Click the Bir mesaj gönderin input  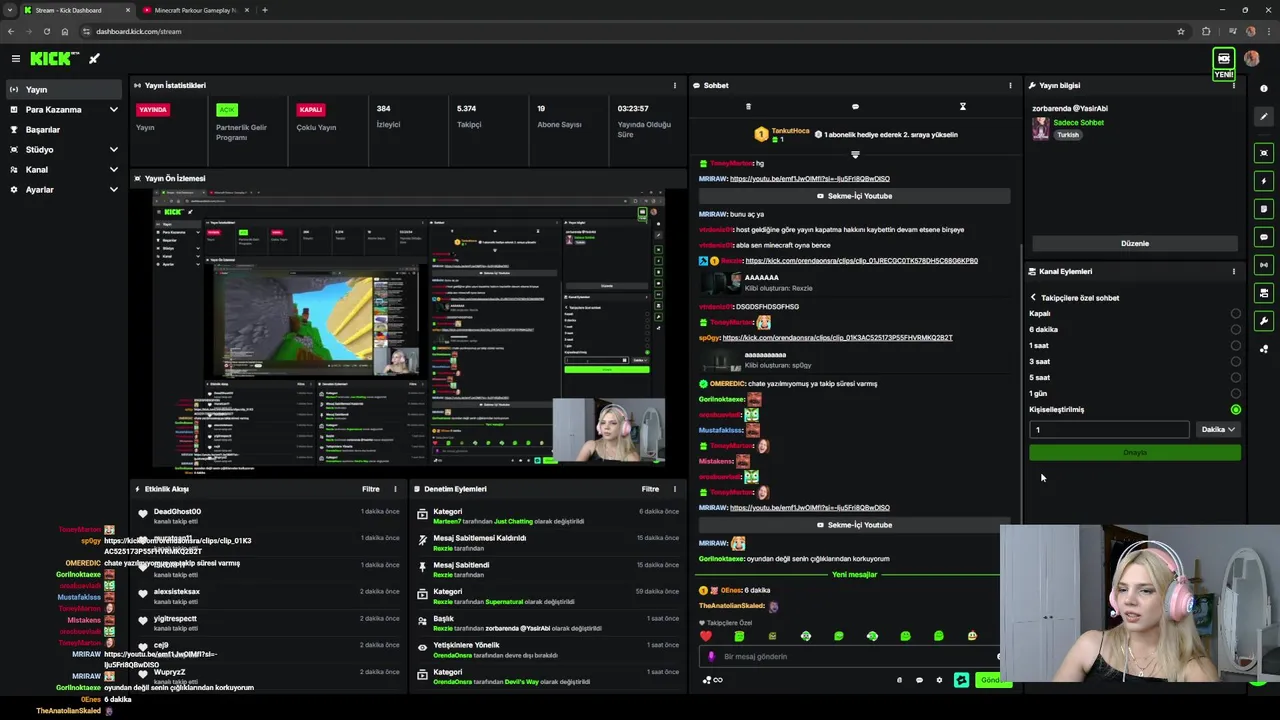click(850, 656)
